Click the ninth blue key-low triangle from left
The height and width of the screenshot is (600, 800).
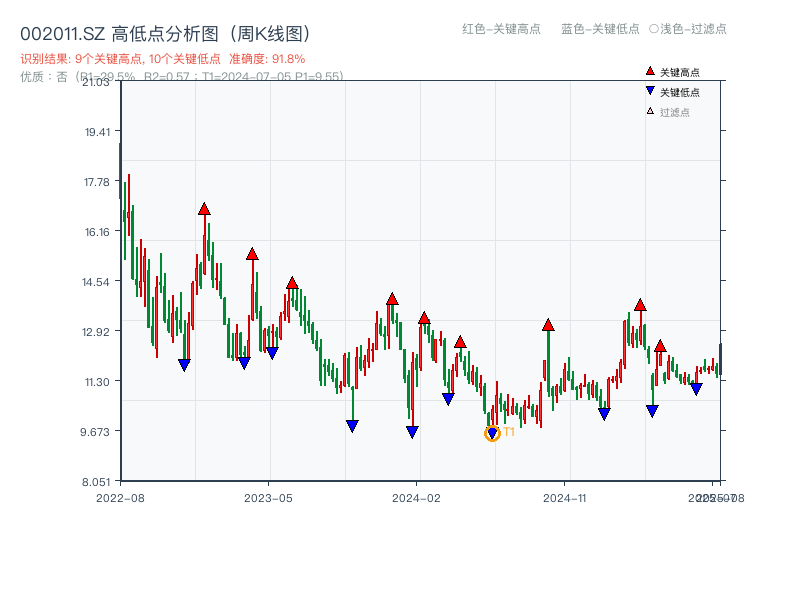tap(652, 411)
